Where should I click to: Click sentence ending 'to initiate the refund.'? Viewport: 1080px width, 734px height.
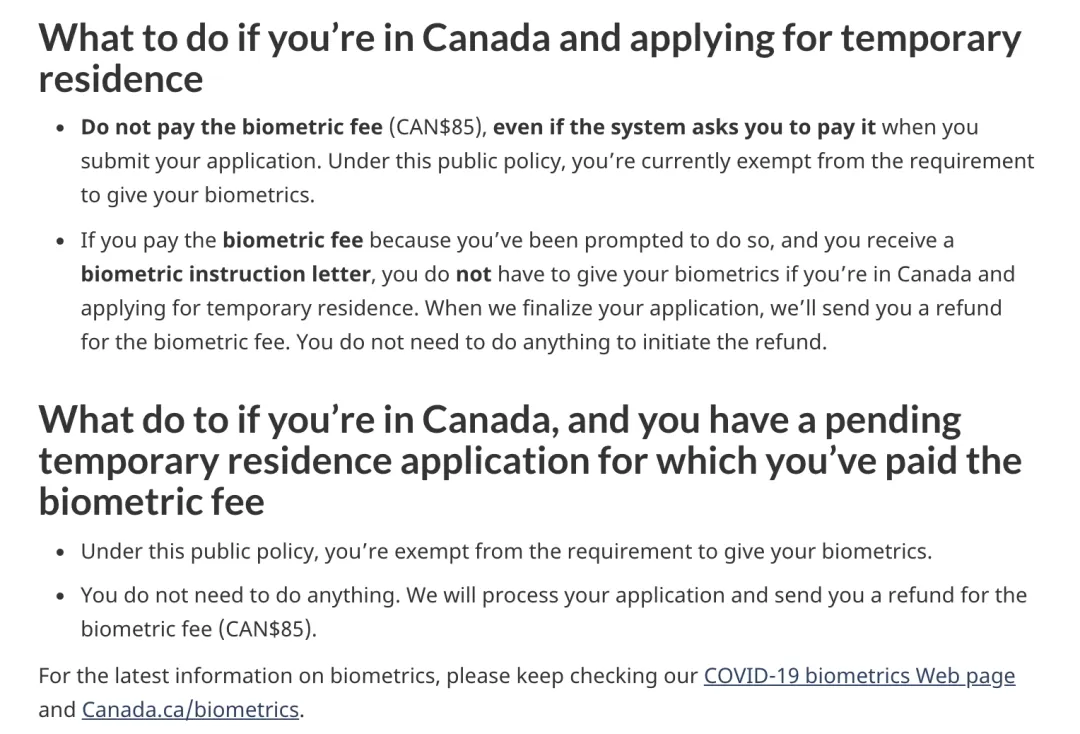pos(561,342)
